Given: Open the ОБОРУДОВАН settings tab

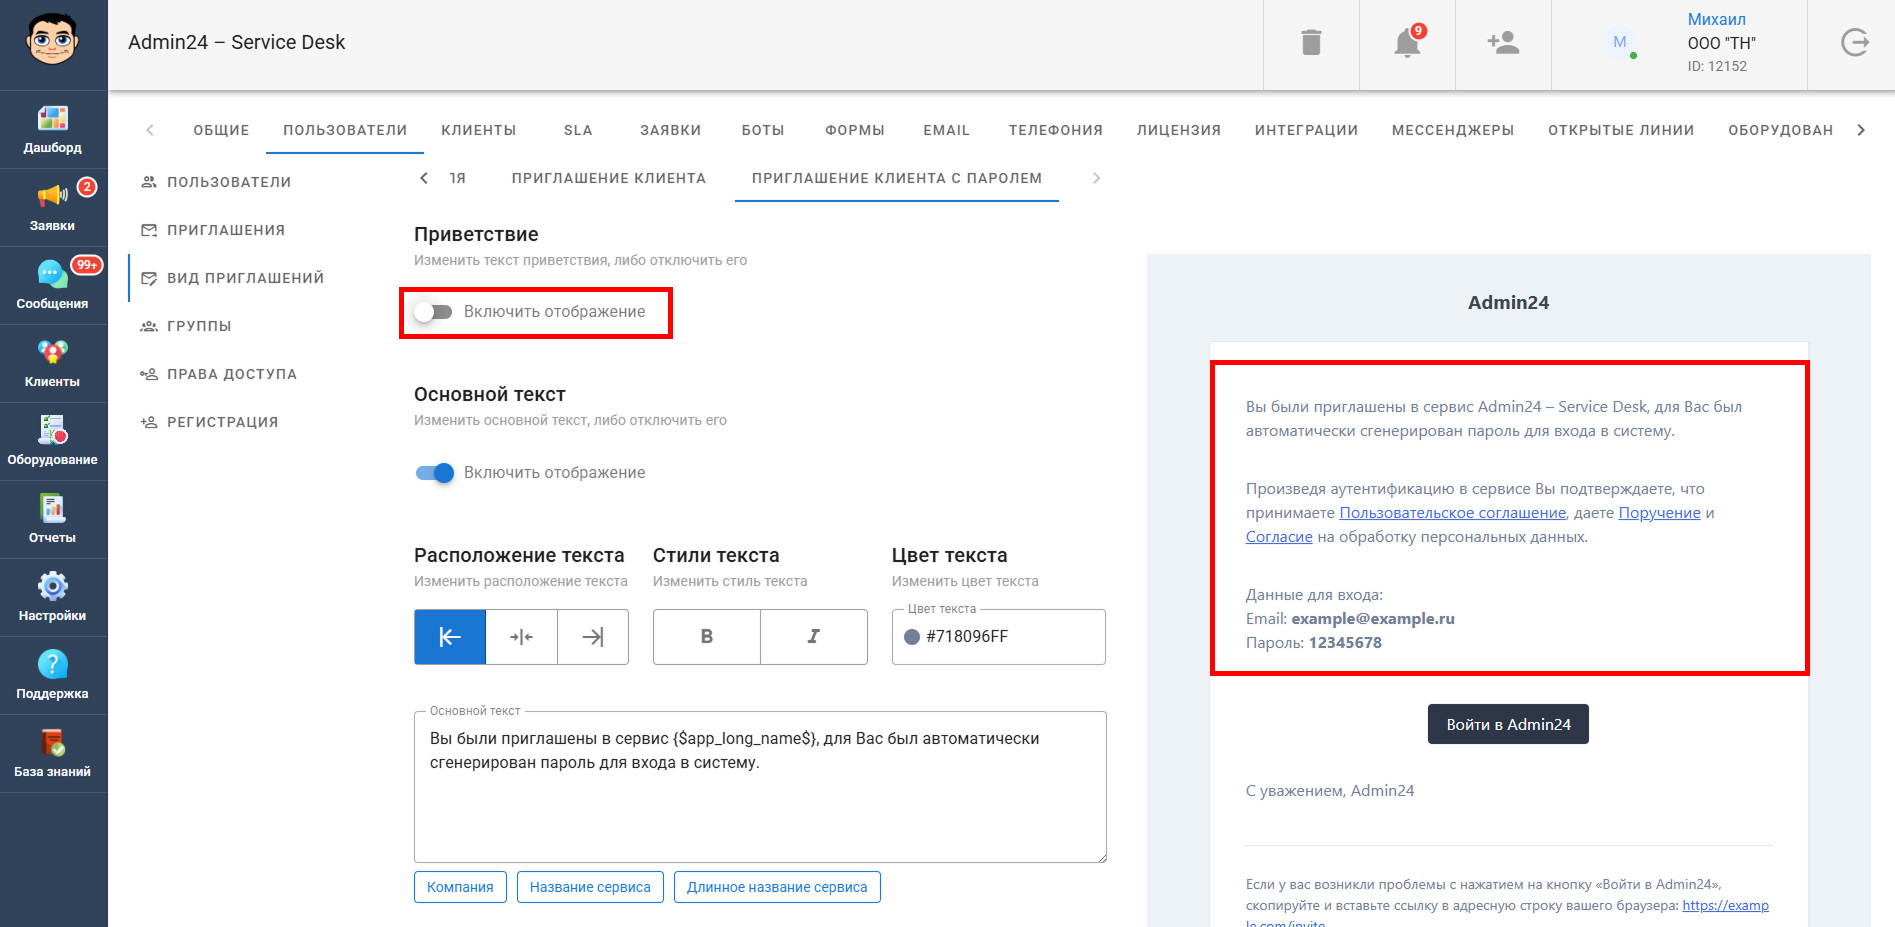Looking at the screenshot, I should coord(1780,130).
